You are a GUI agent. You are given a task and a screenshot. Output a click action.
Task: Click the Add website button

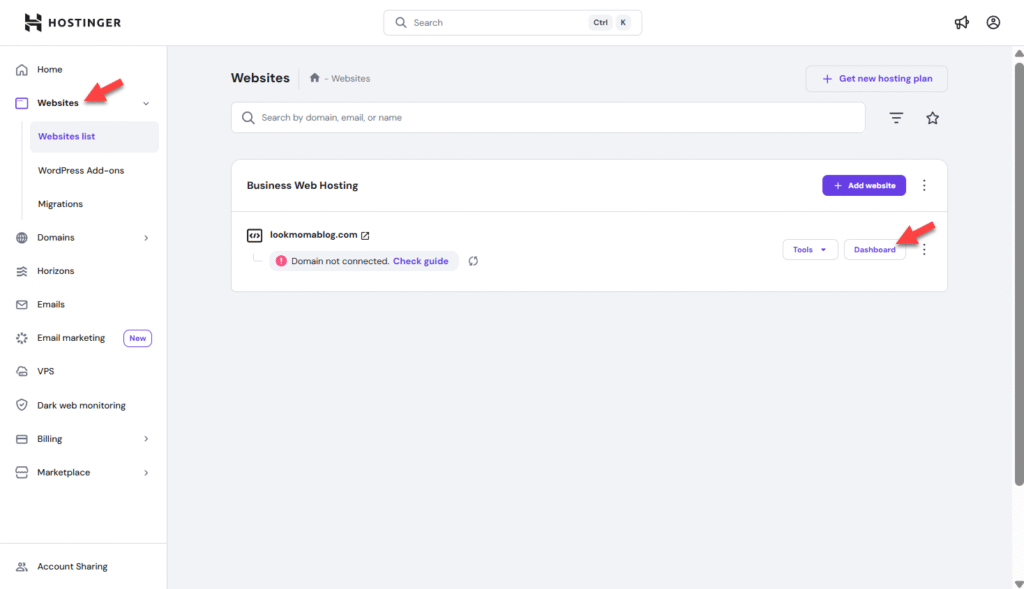tap(863, 185)
